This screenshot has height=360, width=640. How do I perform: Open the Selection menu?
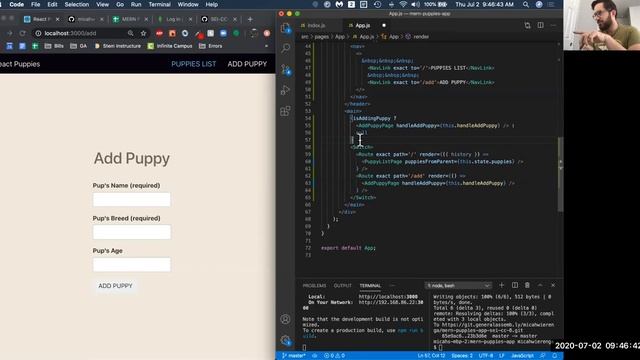coord(77,4)
